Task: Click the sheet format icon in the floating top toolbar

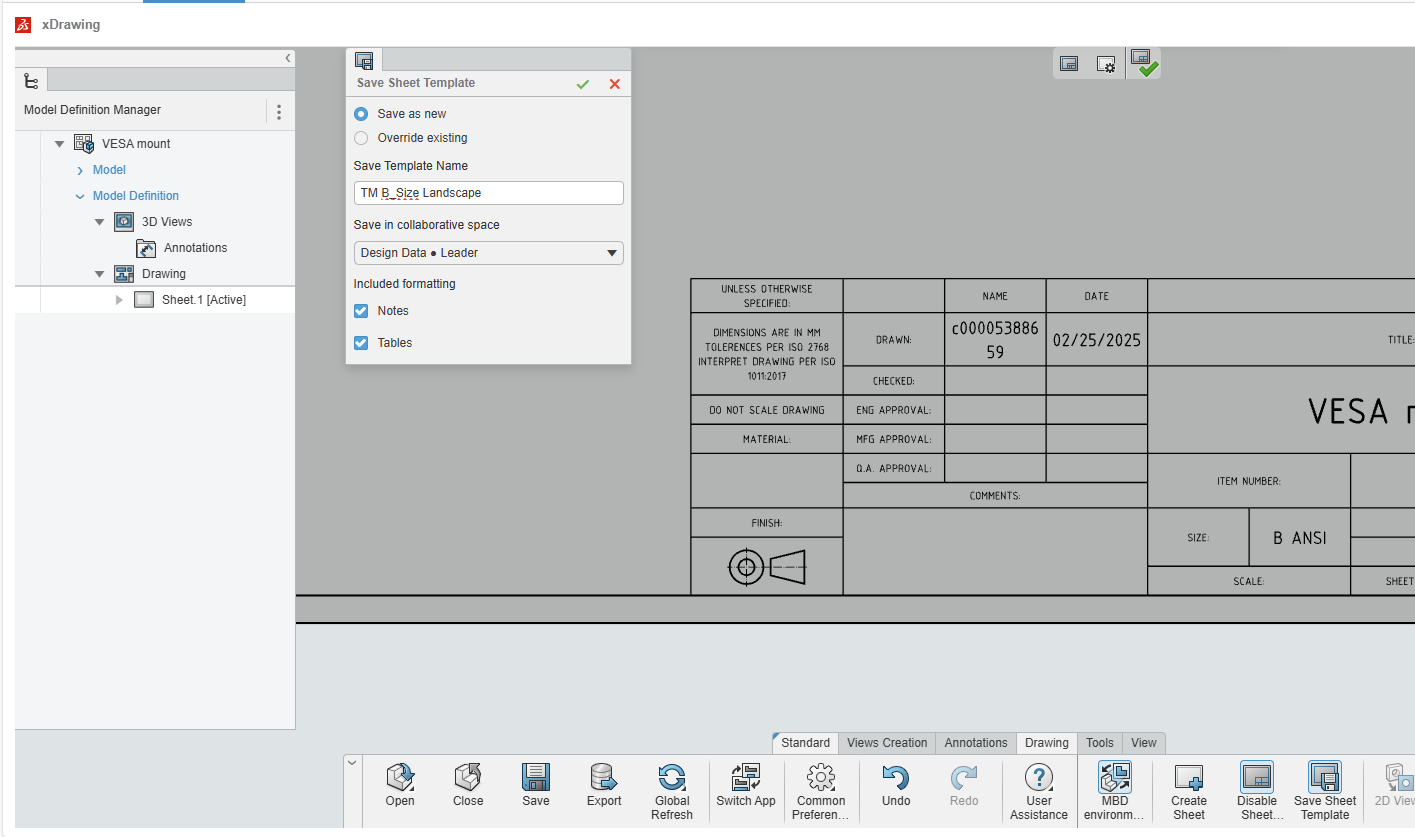Action: pyautogui.click(x=1069, y=64)
